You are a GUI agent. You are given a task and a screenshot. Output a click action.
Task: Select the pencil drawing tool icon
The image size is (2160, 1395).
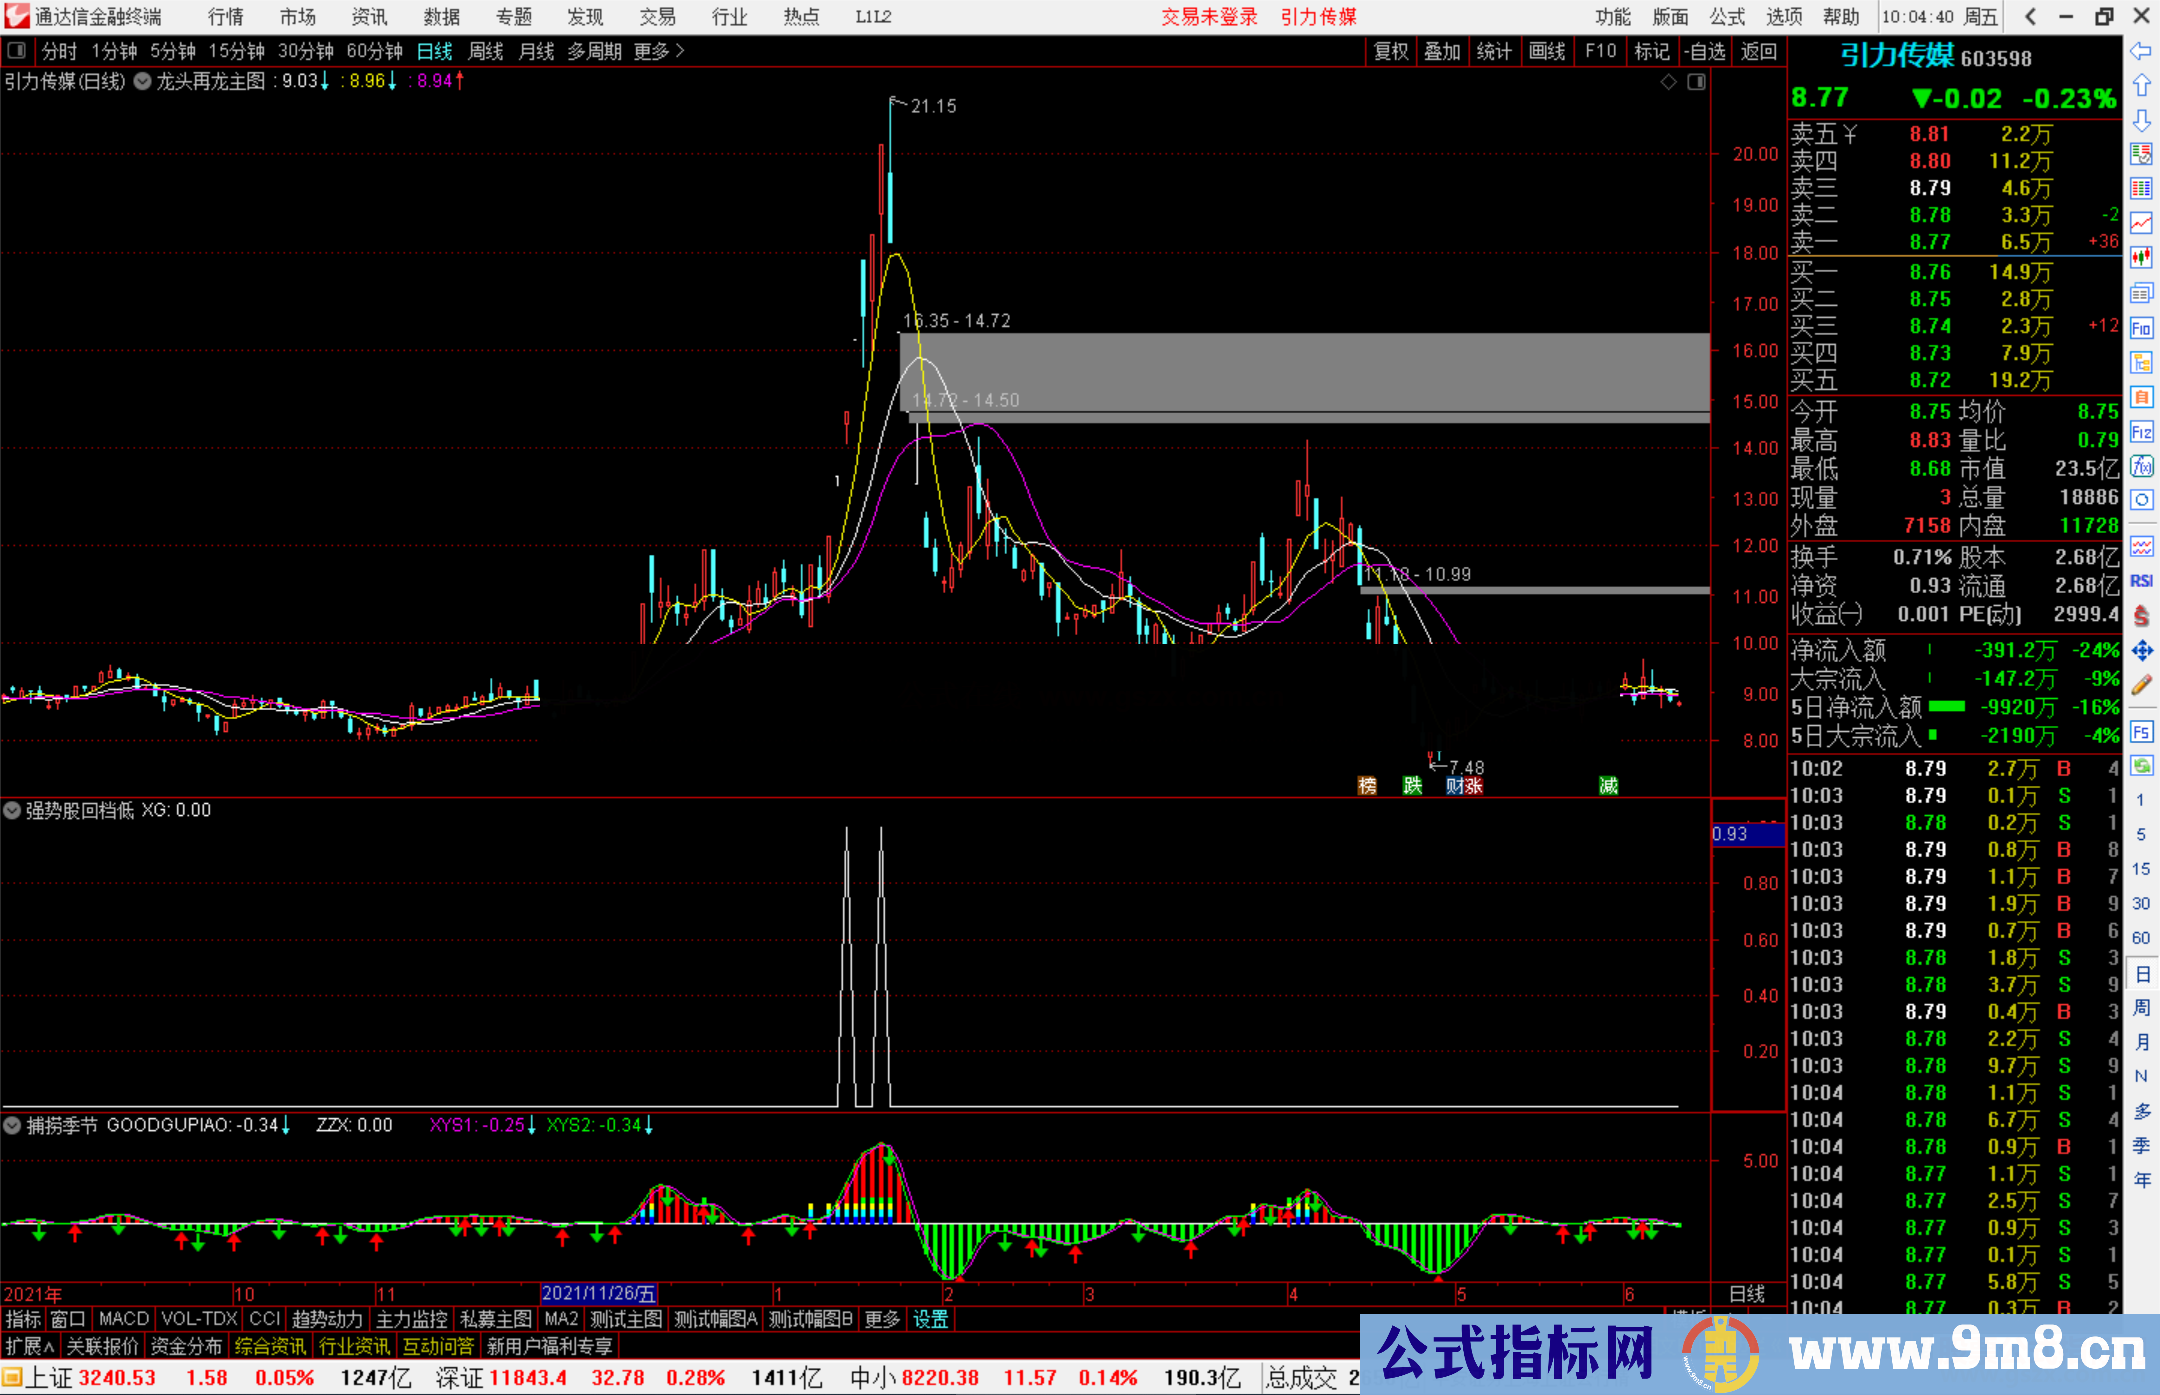pos(2141,686)
